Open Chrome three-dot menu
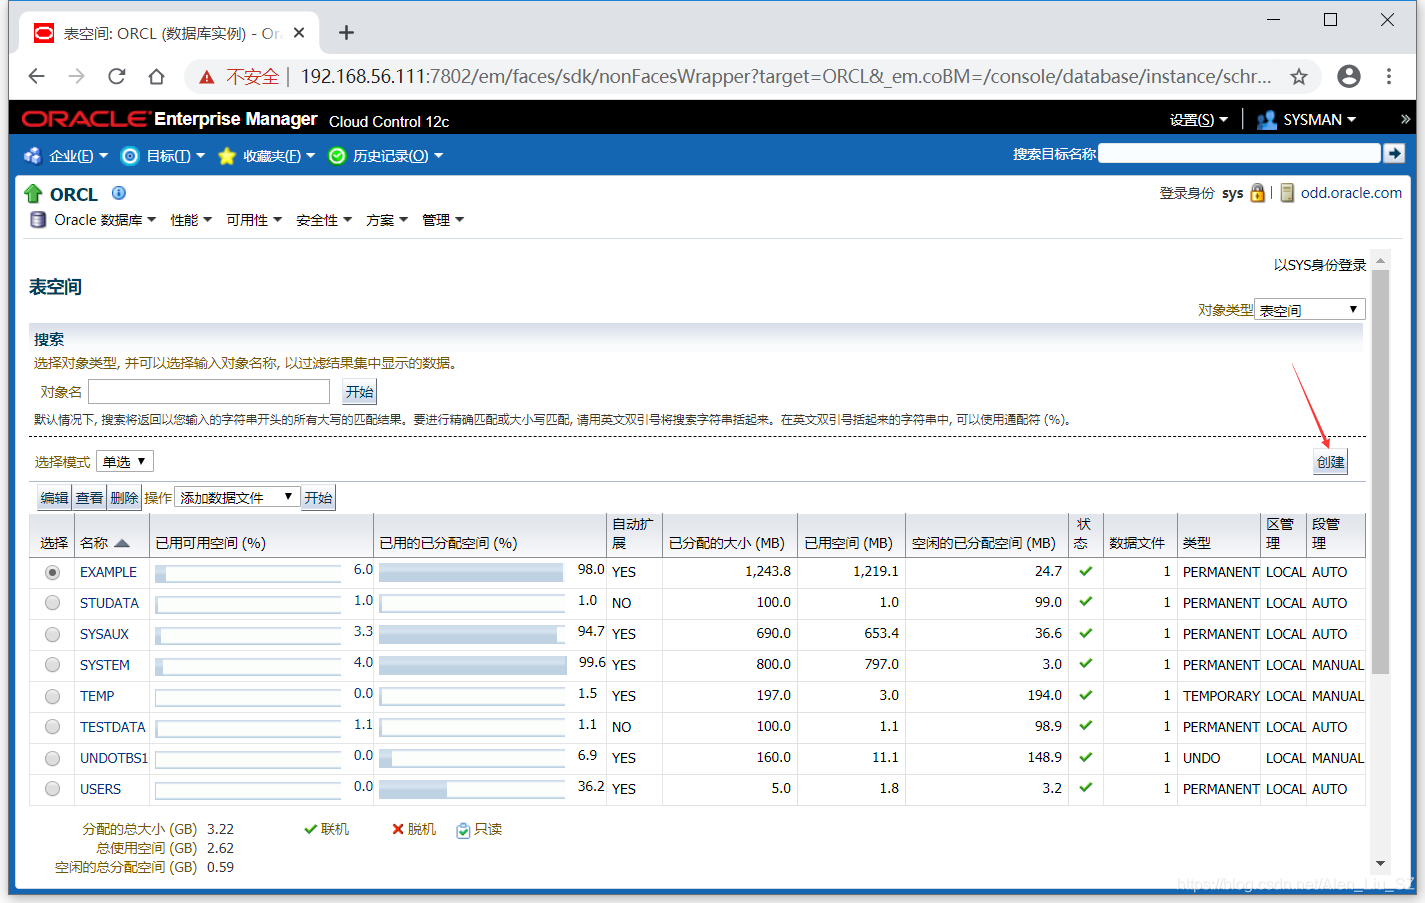 coord(1389,76)
